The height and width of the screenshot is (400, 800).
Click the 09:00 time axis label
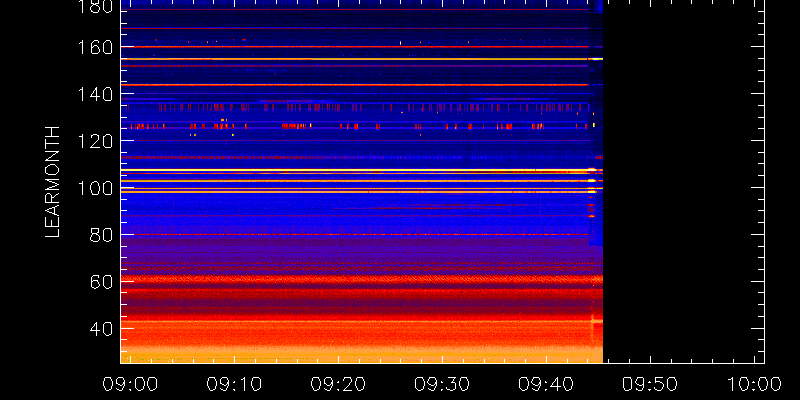coord(130,384)
